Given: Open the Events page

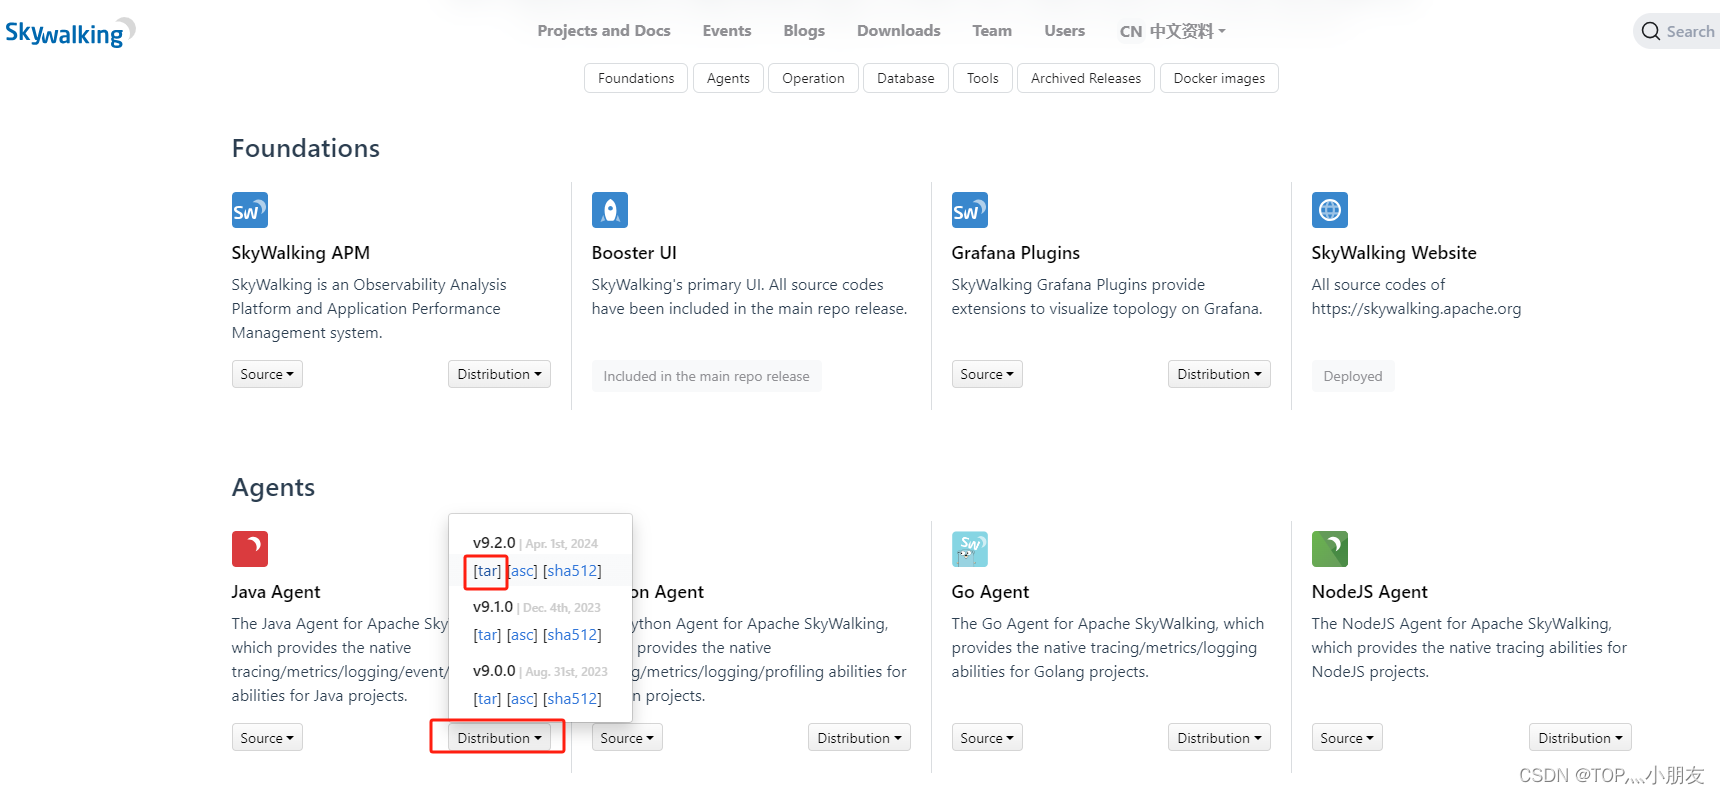Looking at the screenshot, I should (727, 31).
